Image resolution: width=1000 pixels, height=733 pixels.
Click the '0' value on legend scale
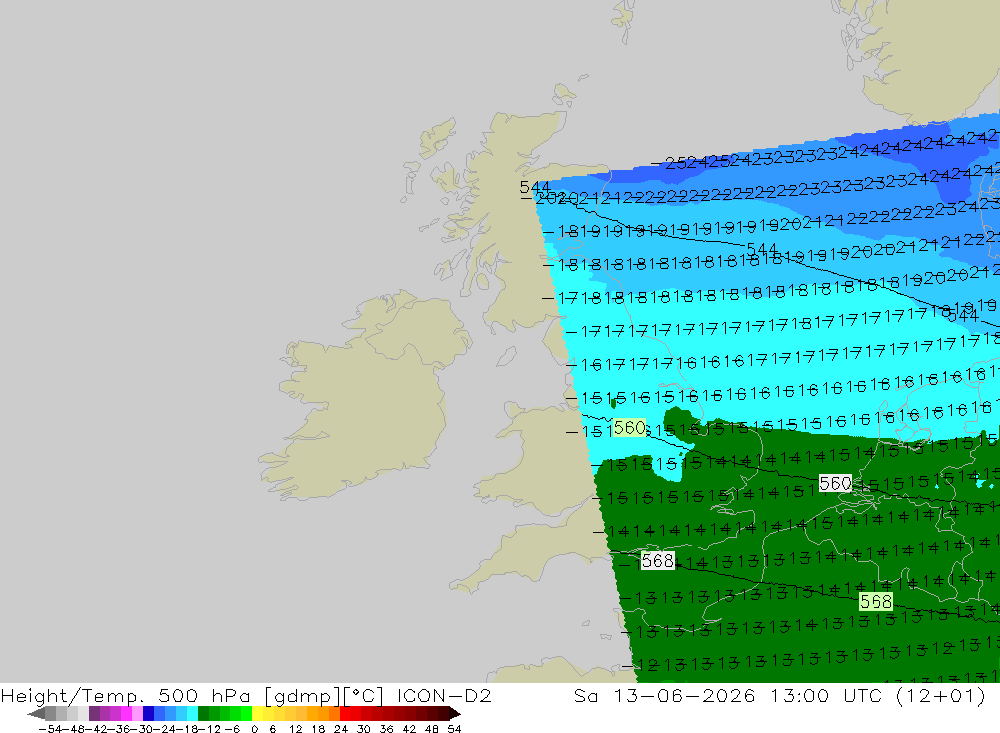click(x=254, y=729)
